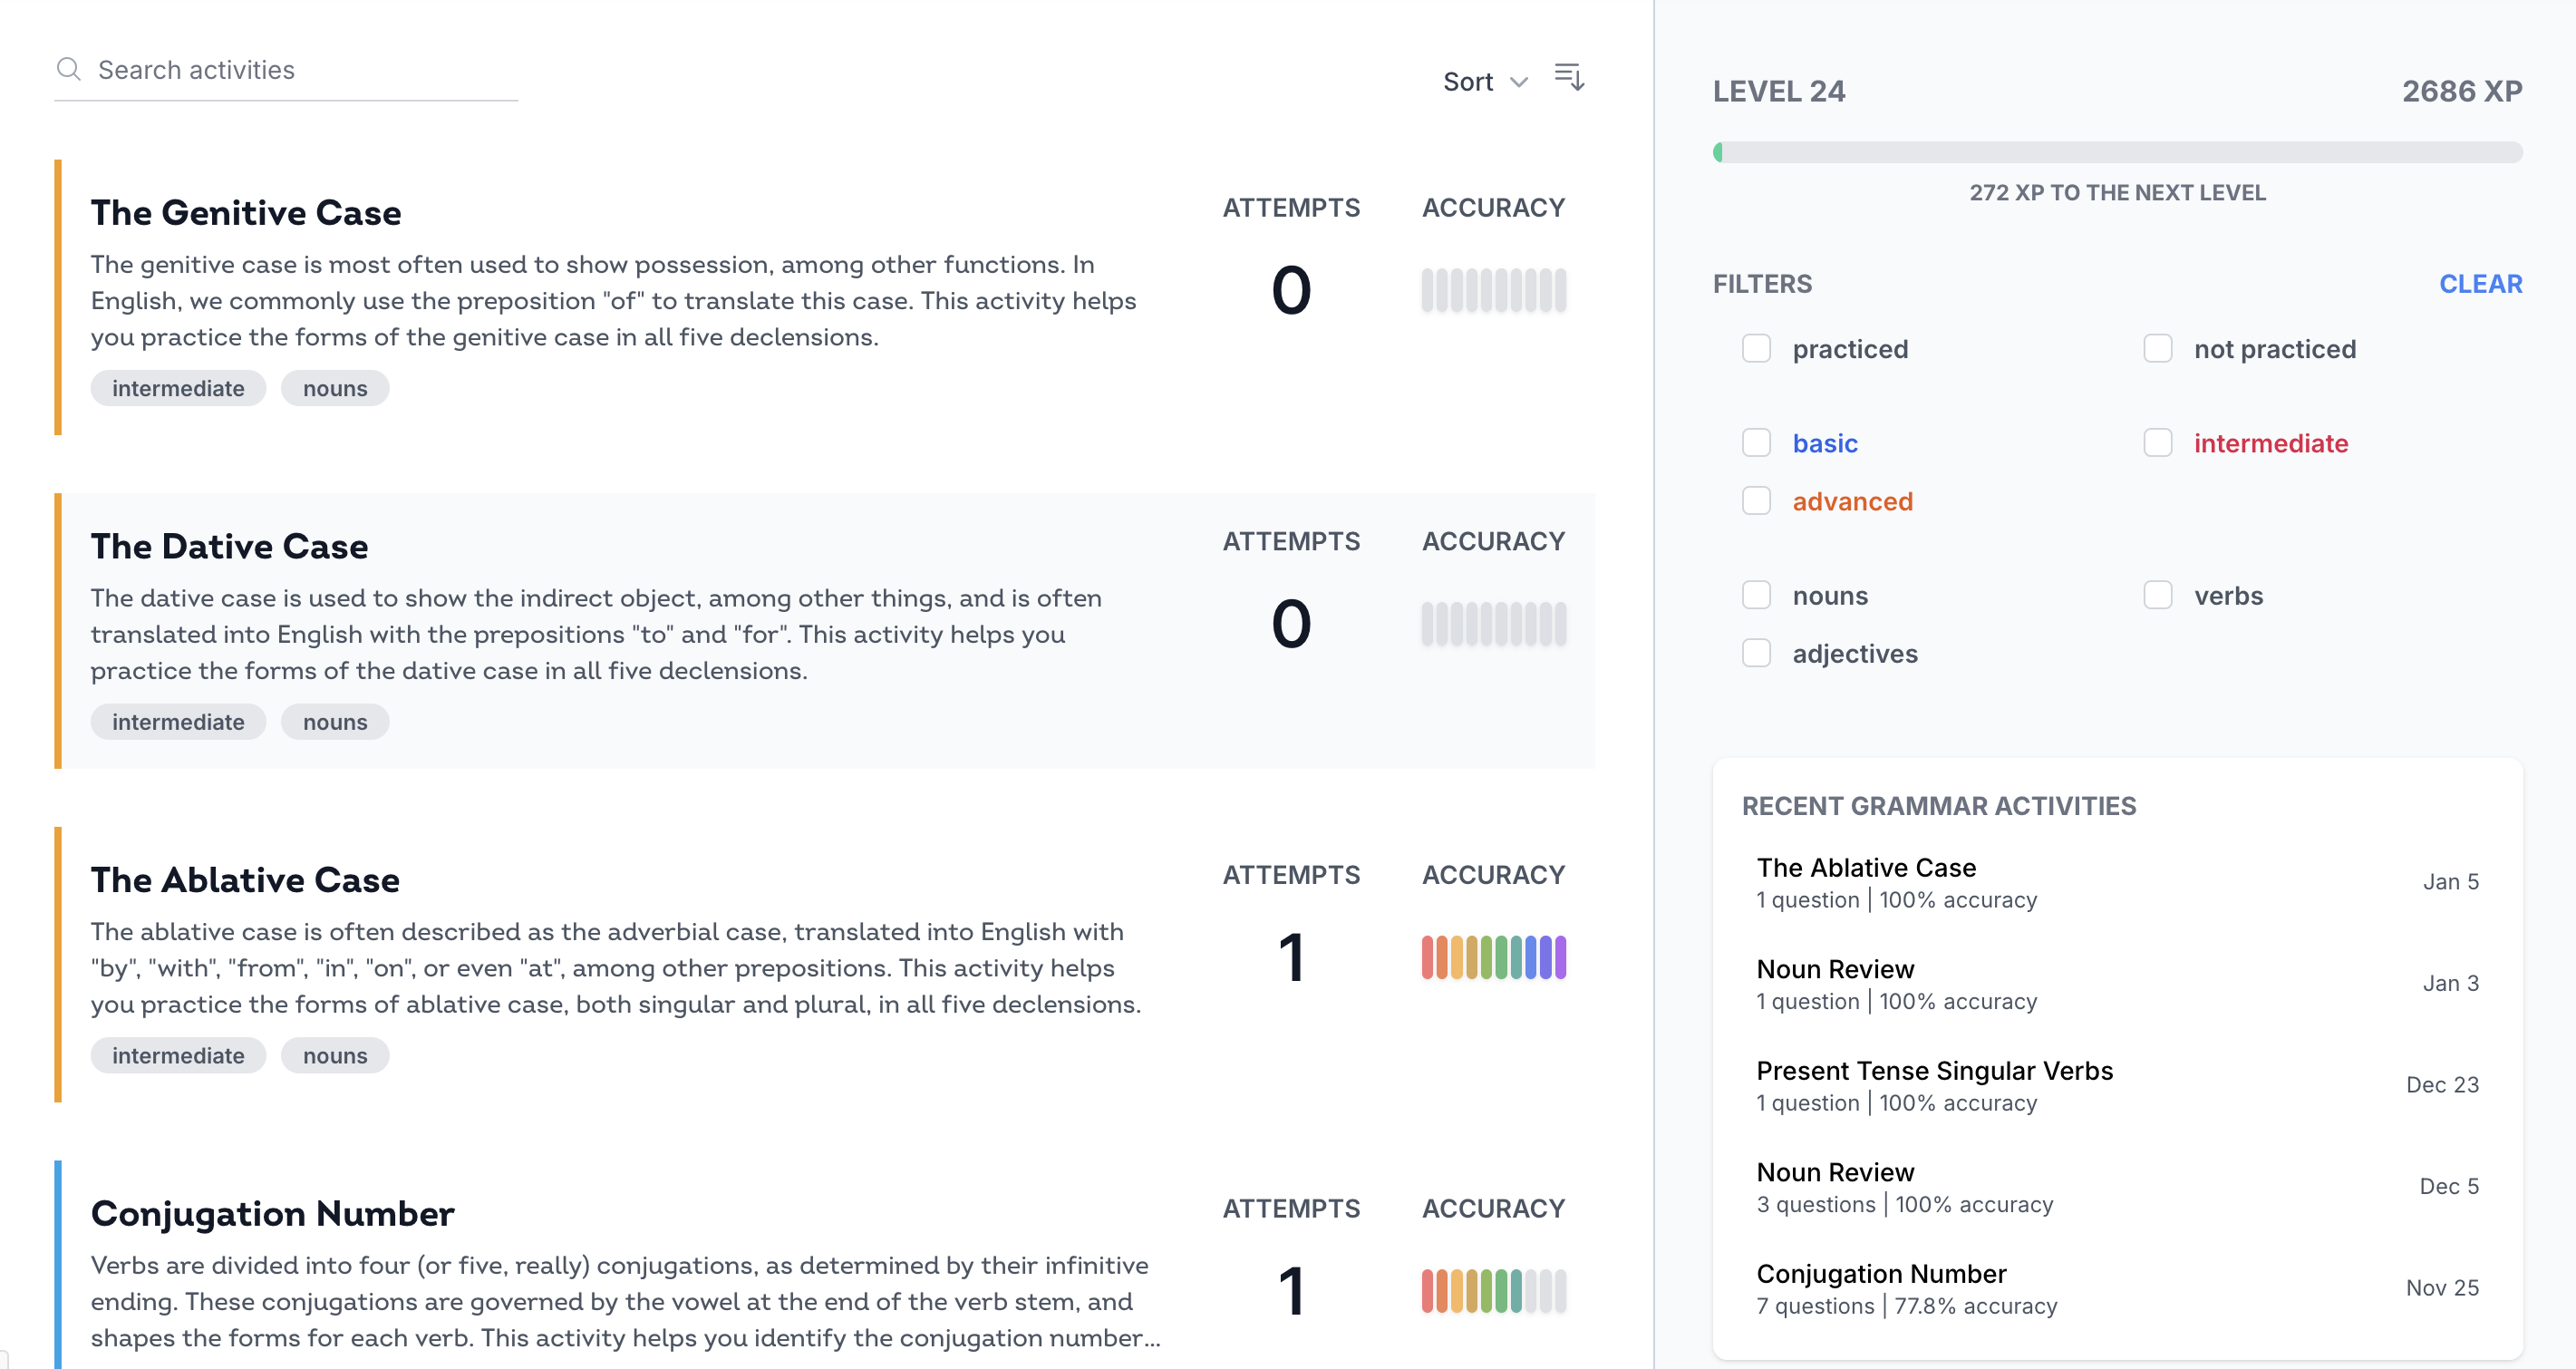This screenshot has height=1369, width=2576.
Task: Click the XP level progress bar
Action: click(2117, 153)
